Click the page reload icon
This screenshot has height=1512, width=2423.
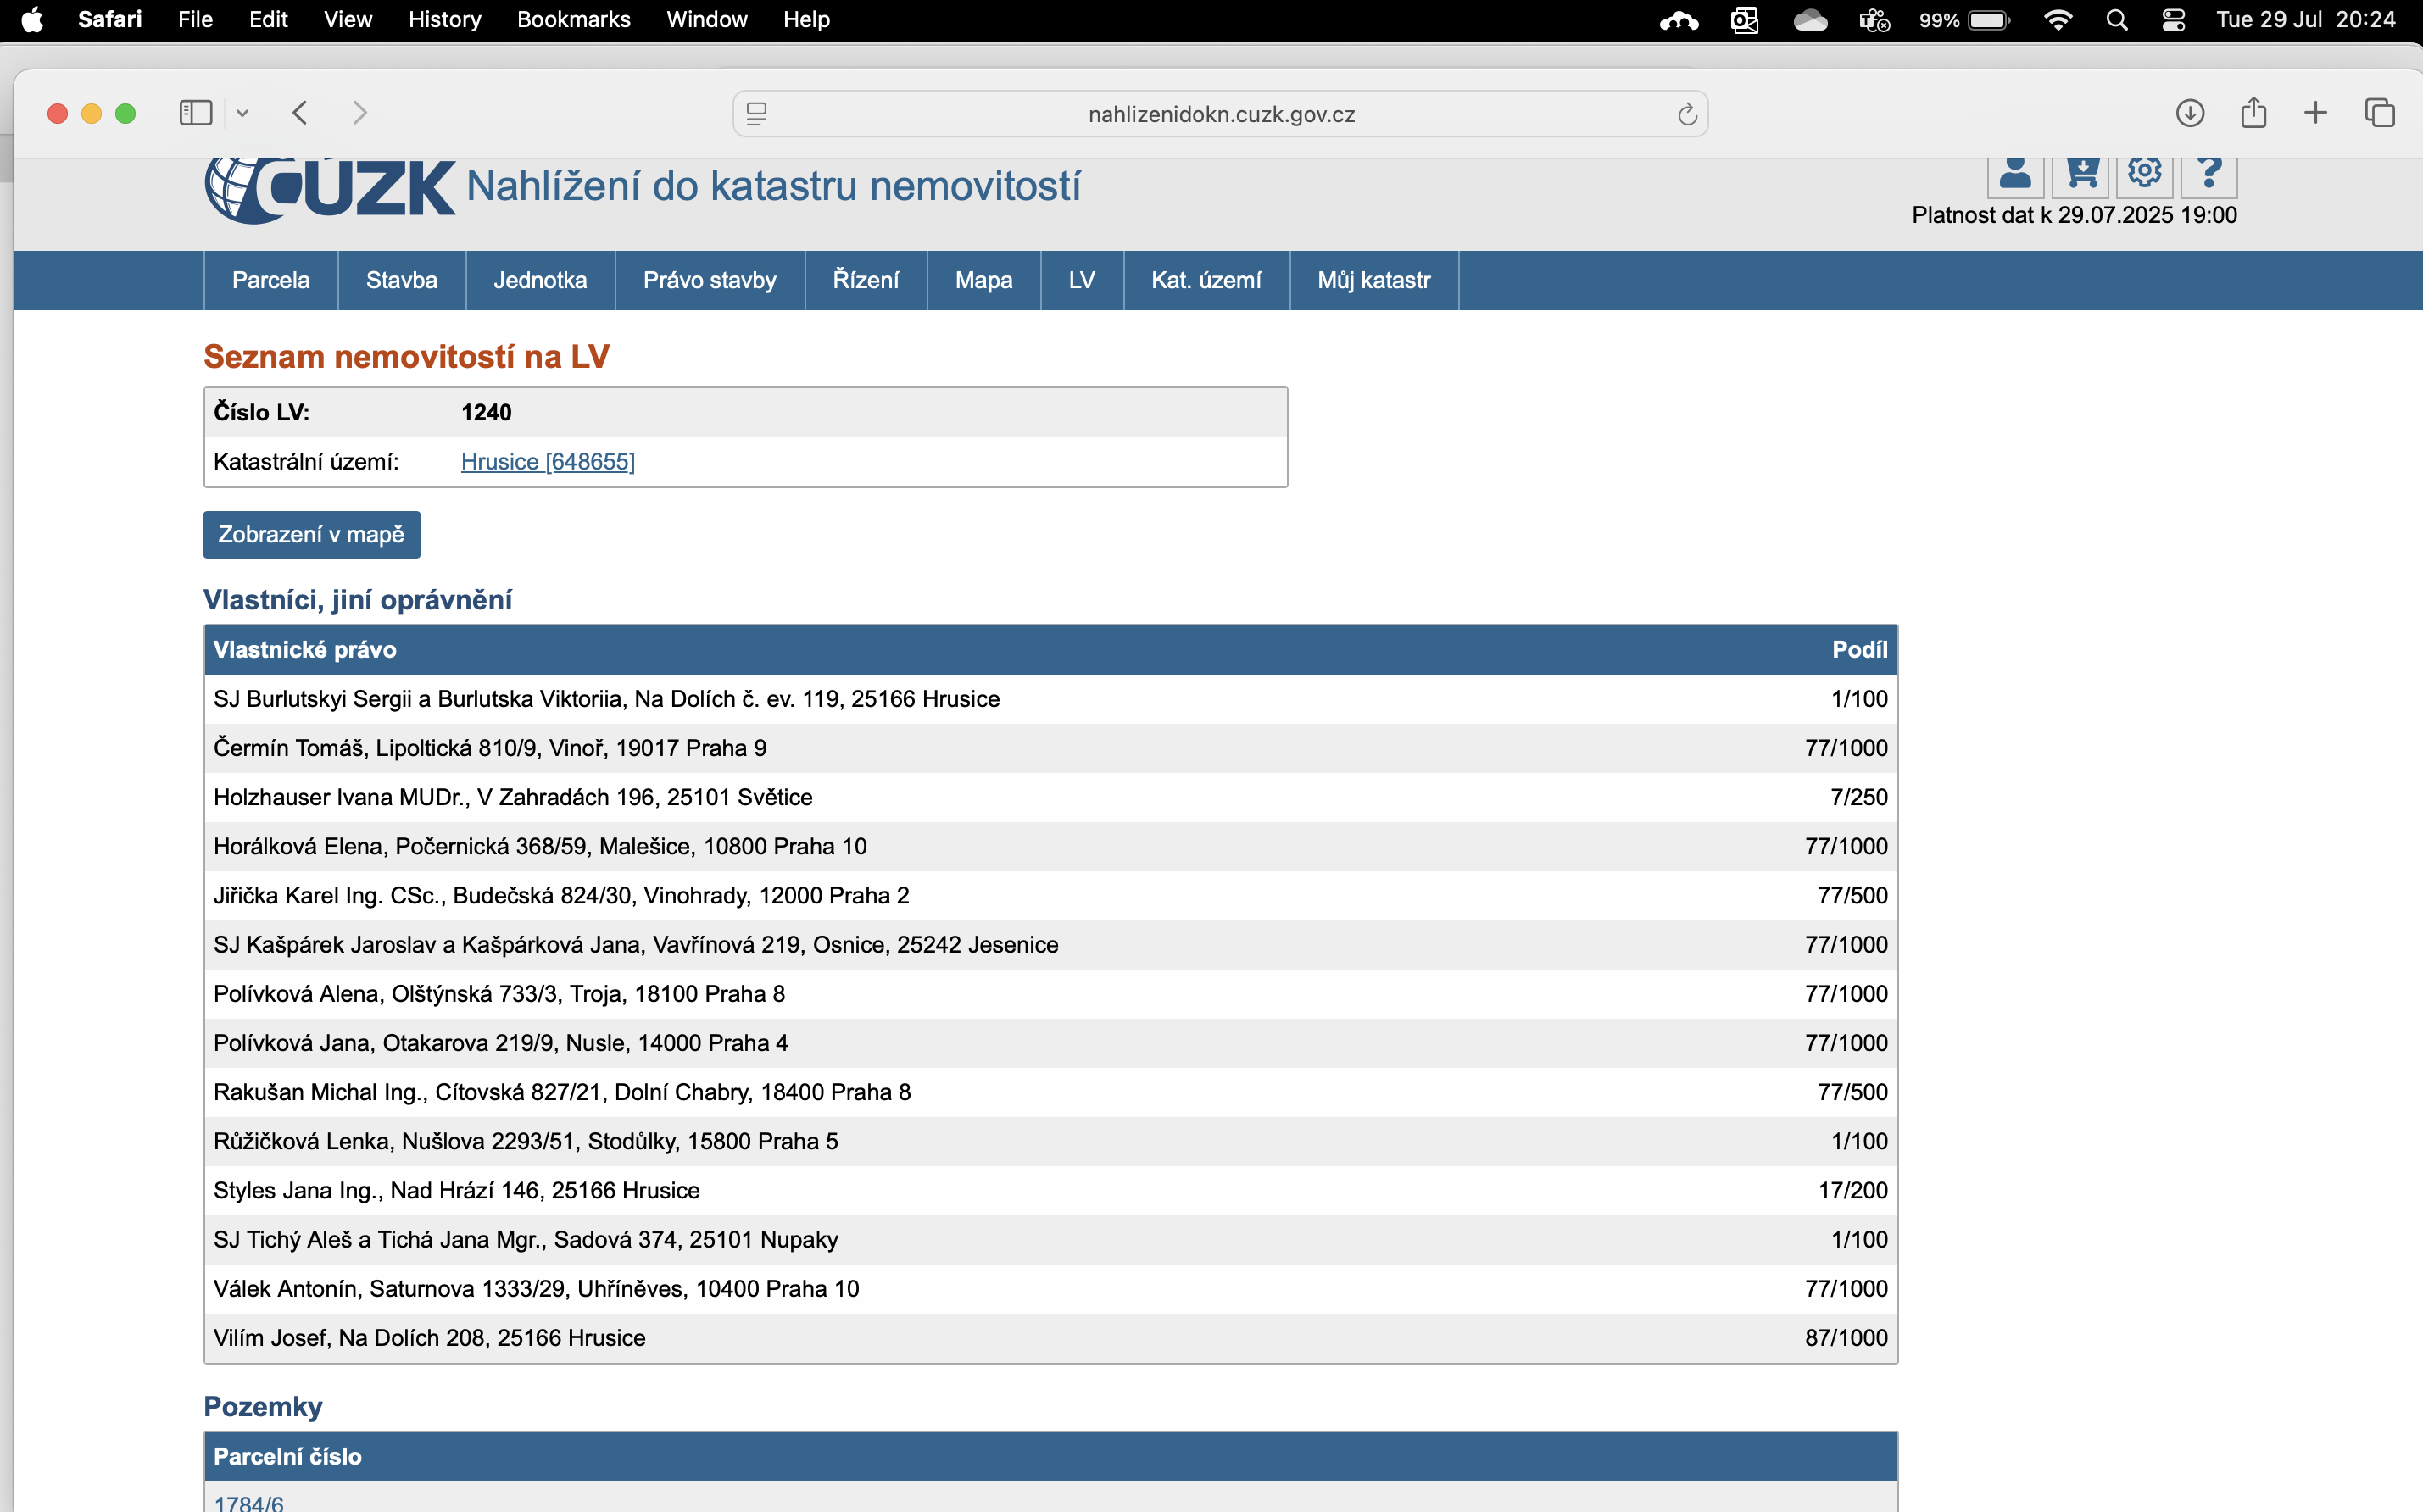[x=1687, y=114]
